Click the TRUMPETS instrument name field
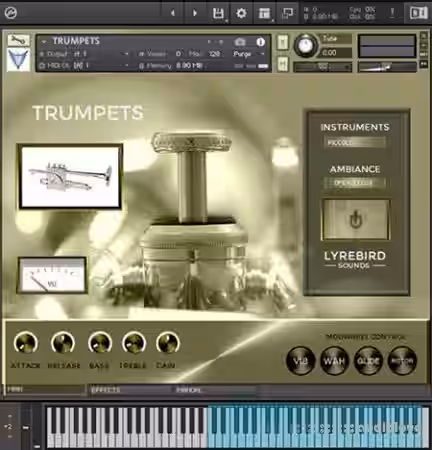This screenshot has height=450, width=432. click(x=76, y=41)
